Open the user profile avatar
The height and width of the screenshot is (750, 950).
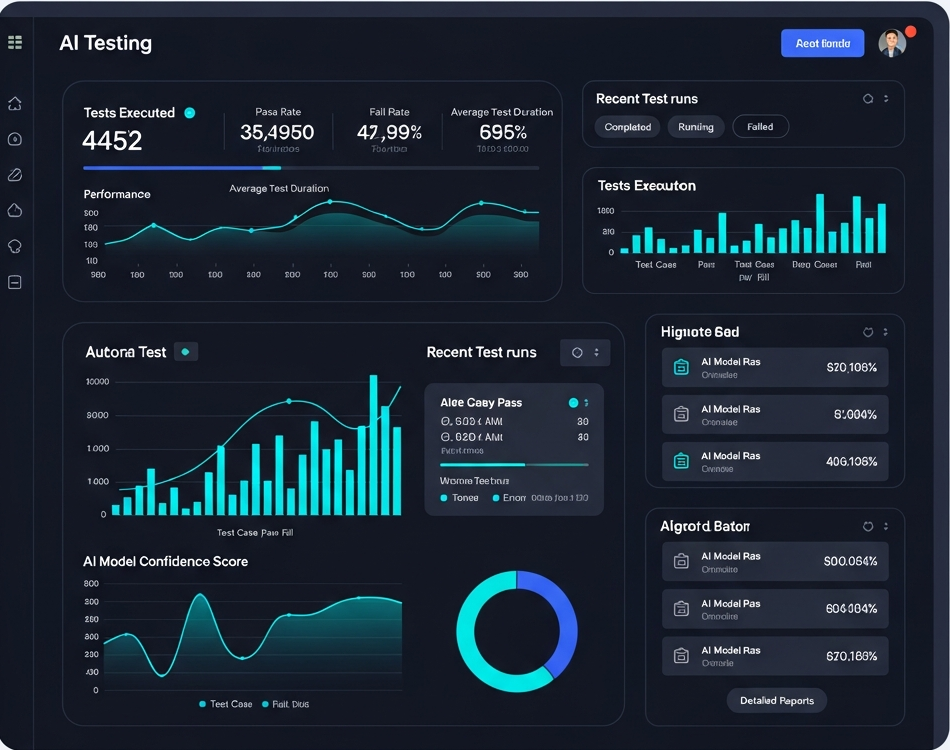[x=891, y=43]
